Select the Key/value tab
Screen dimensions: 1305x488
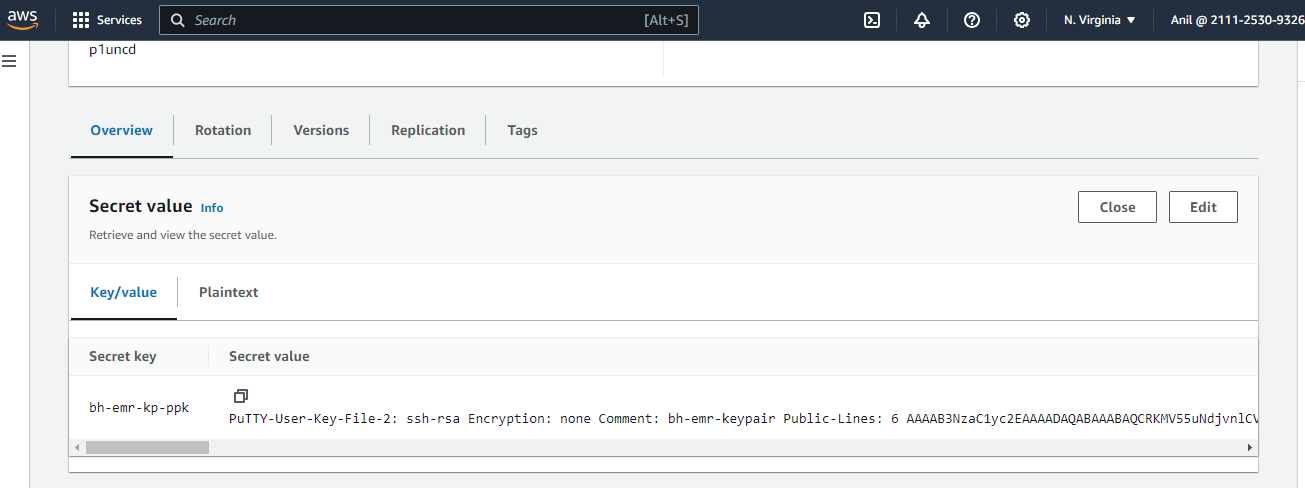[x=124, y=292]
